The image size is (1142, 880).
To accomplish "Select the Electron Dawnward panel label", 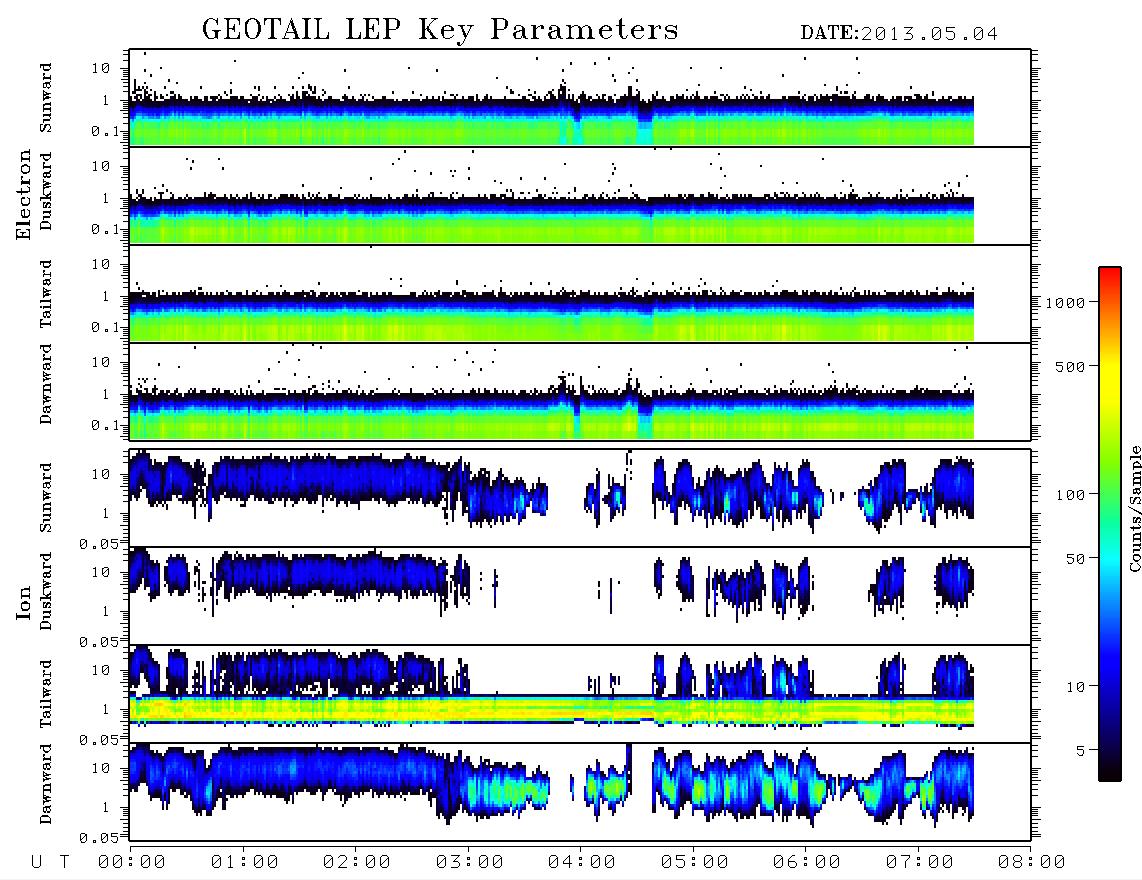I will coord(46,384).
